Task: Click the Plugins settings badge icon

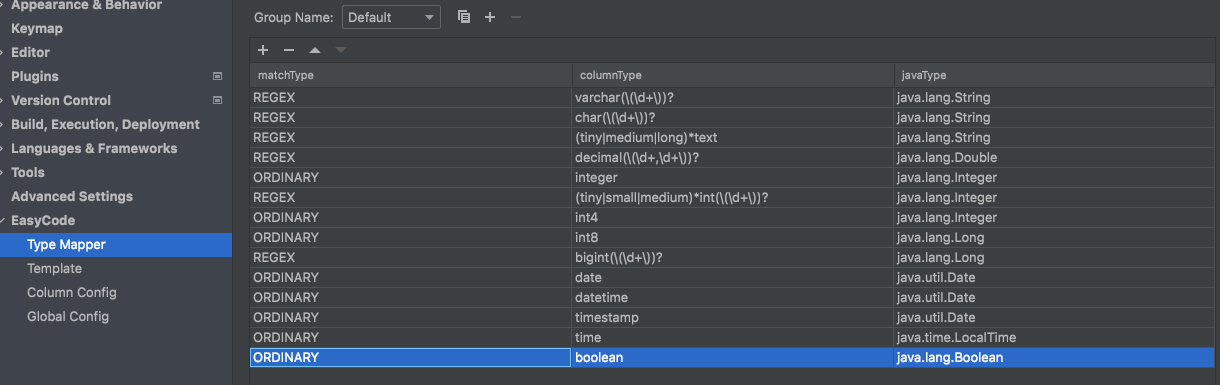Action: 217,76
